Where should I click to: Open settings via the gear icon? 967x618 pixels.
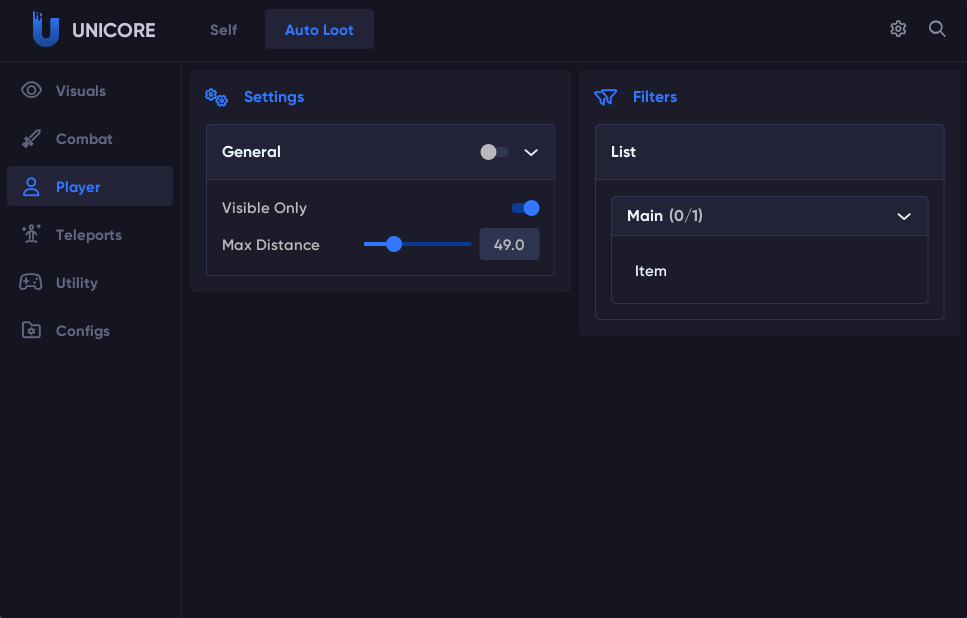click(x=898, y=29)
